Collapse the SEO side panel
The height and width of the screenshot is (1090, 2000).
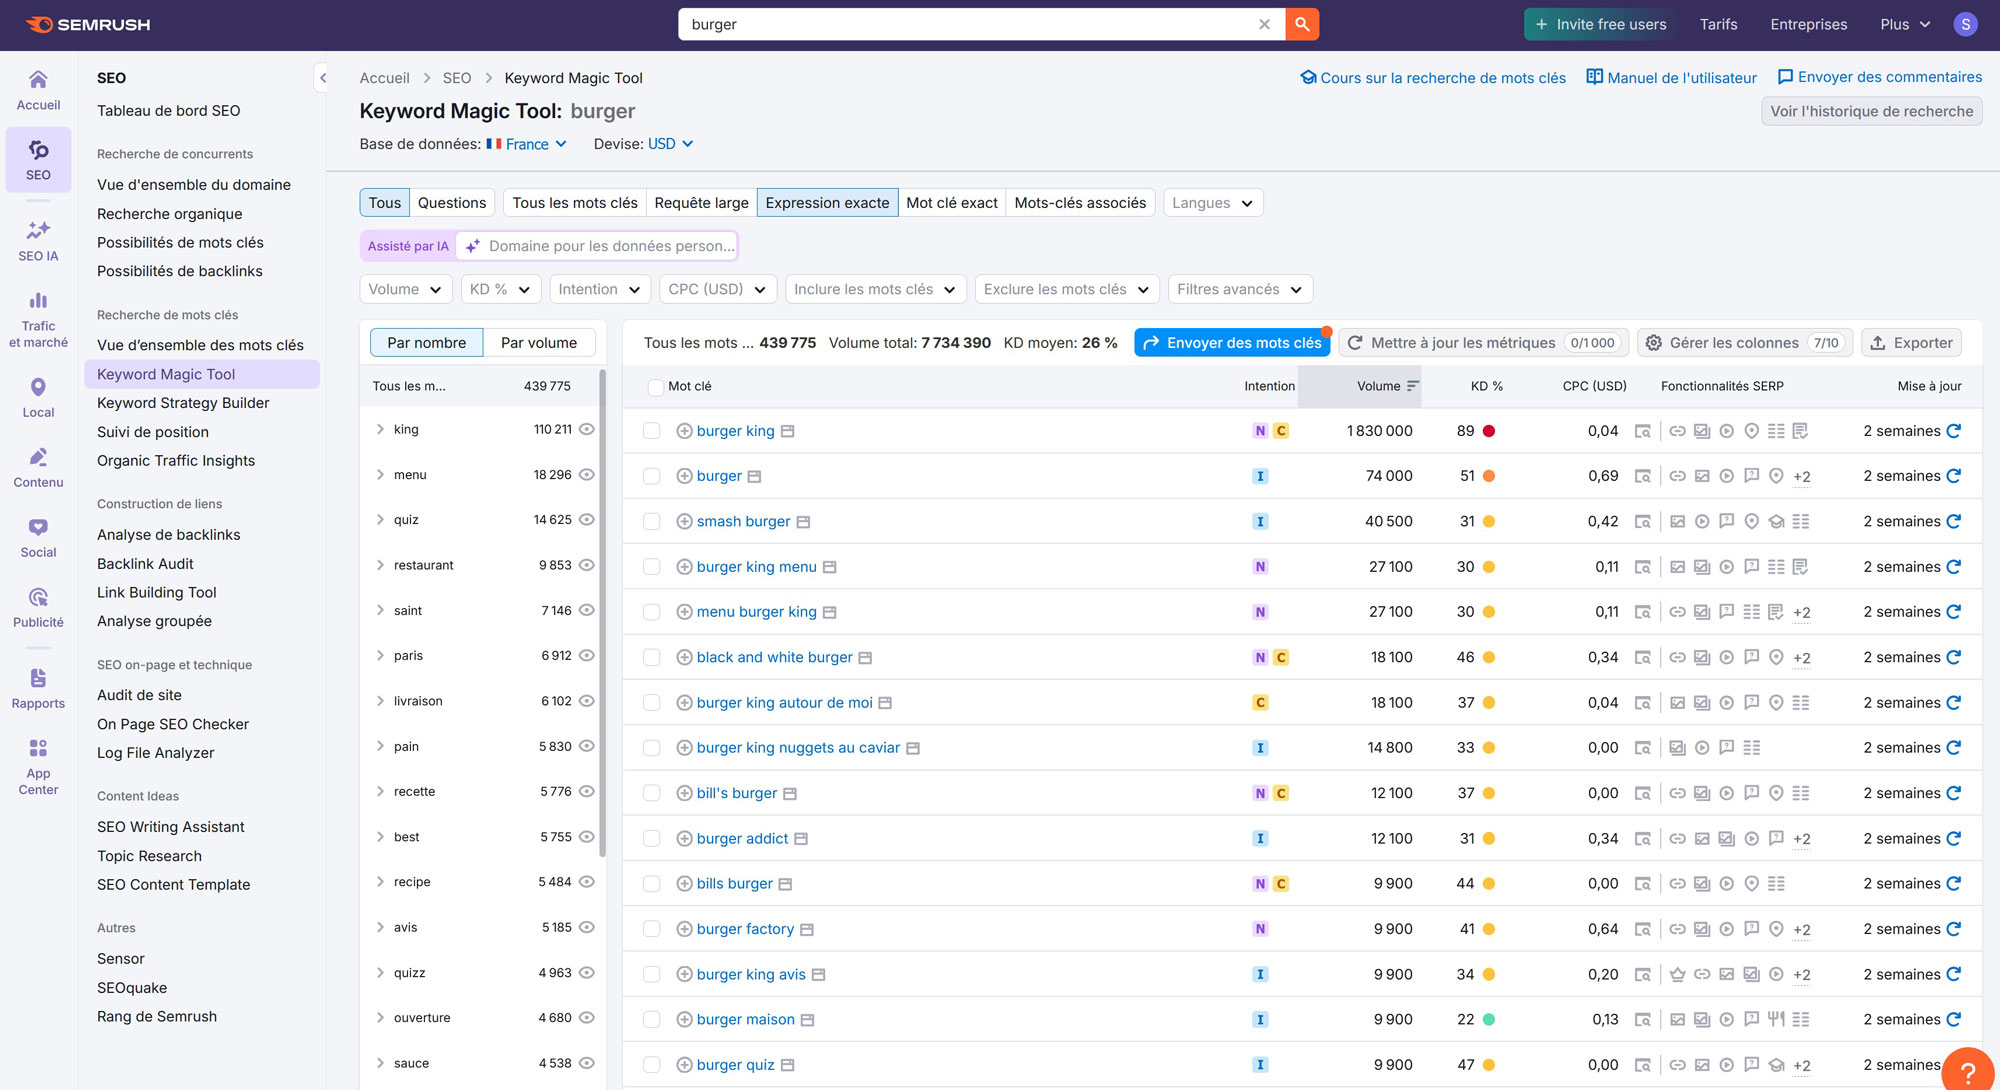pos(322,78)
